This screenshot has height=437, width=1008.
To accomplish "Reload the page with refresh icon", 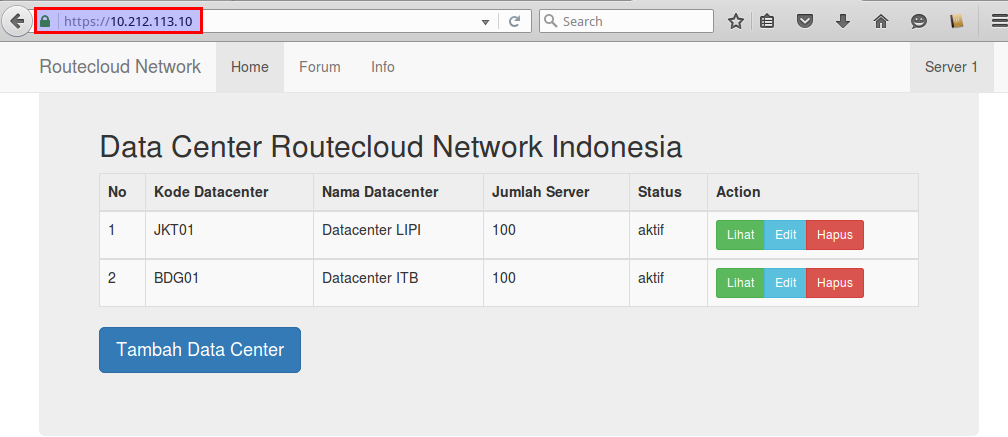I will coord(514,21).
